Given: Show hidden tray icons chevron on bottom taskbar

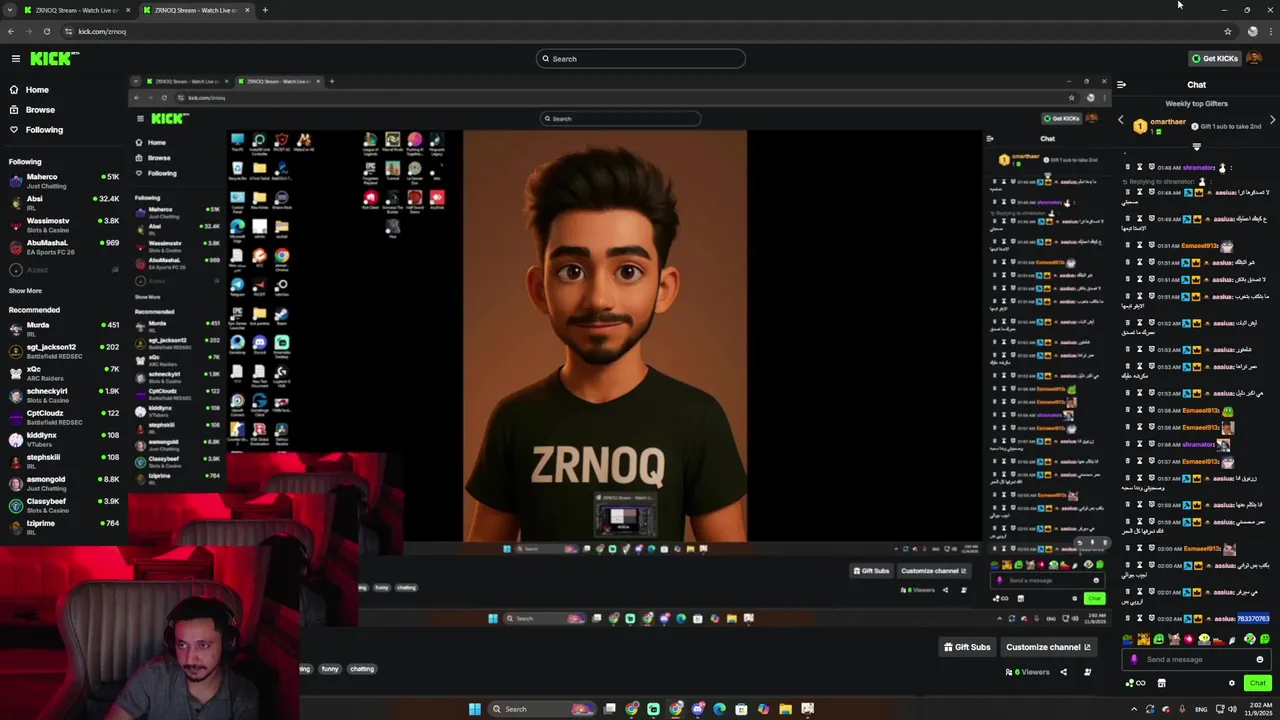Looking at the screenshot, I should click(x=1134, y=709).
